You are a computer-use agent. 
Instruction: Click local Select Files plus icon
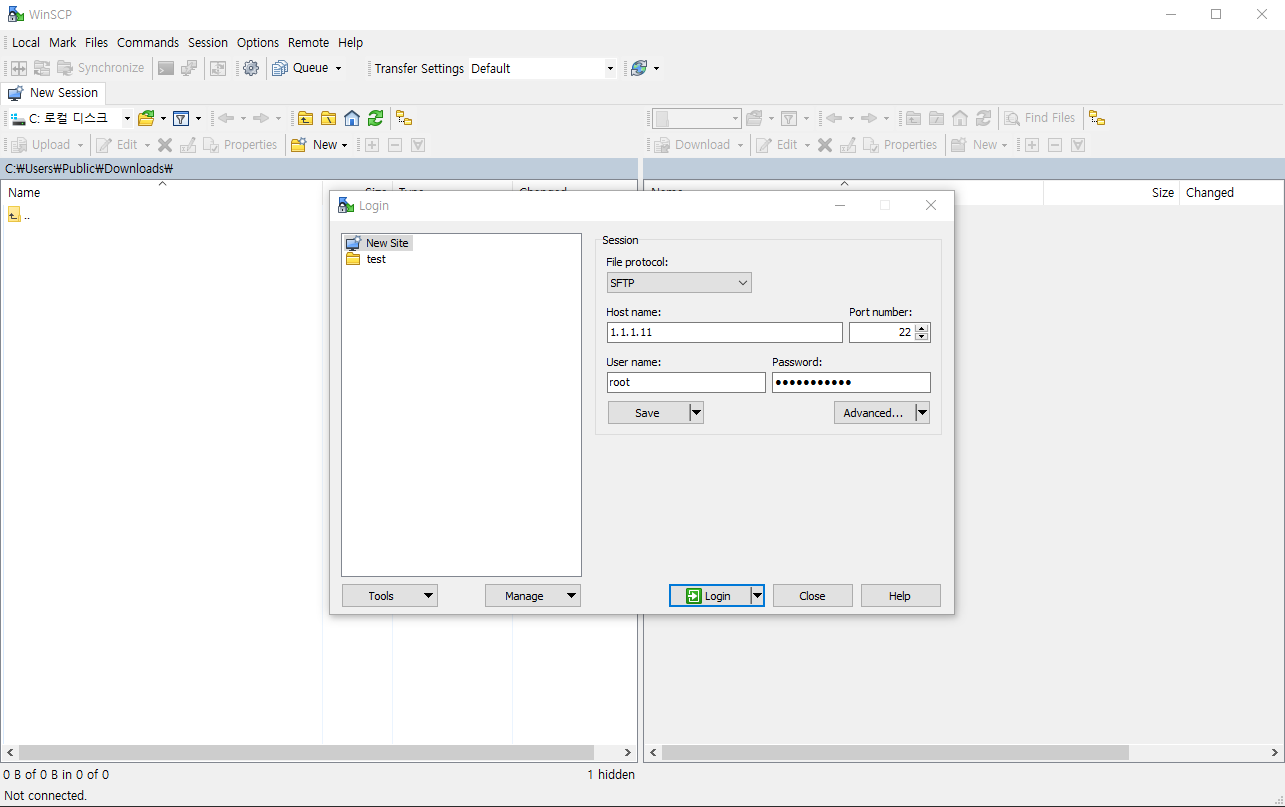pos(372,145)
